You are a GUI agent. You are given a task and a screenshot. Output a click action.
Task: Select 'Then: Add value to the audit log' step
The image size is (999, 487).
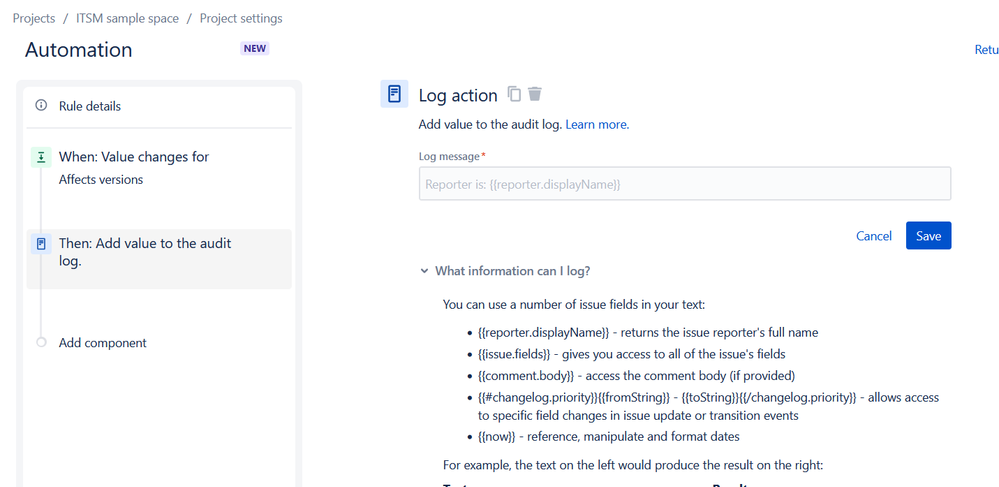click(x=159, y=259)
